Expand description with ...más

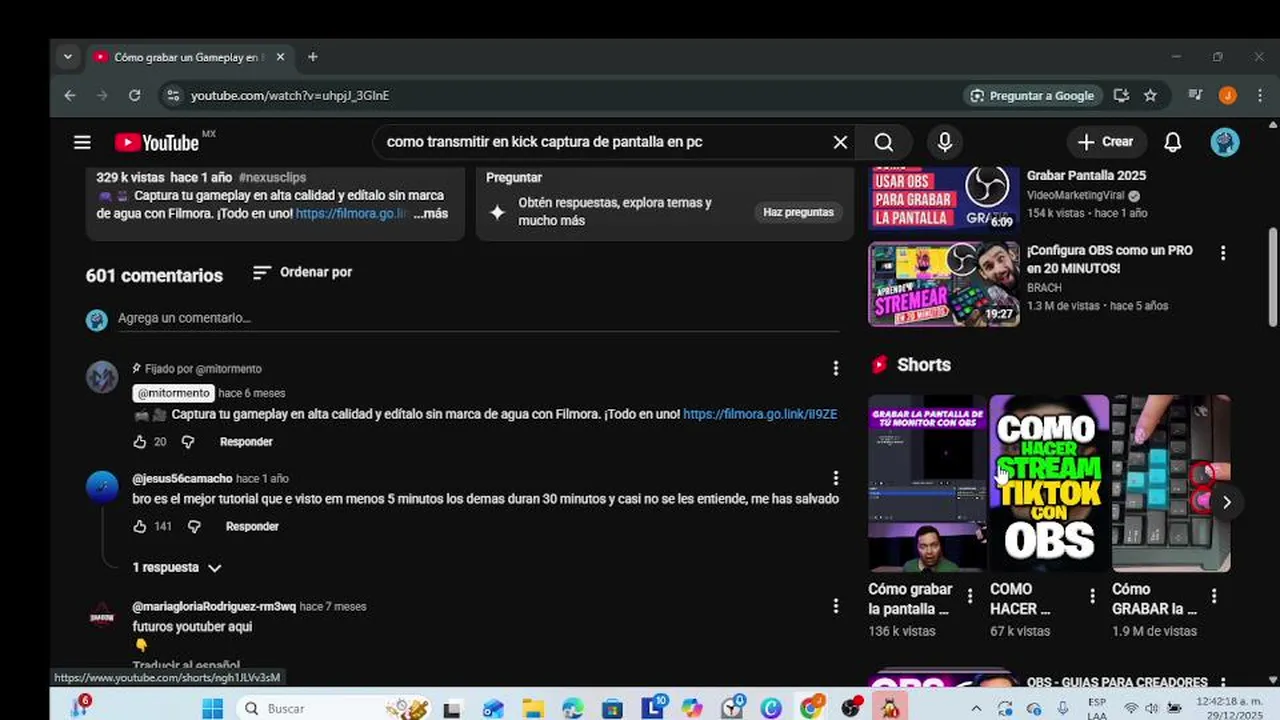431,214
